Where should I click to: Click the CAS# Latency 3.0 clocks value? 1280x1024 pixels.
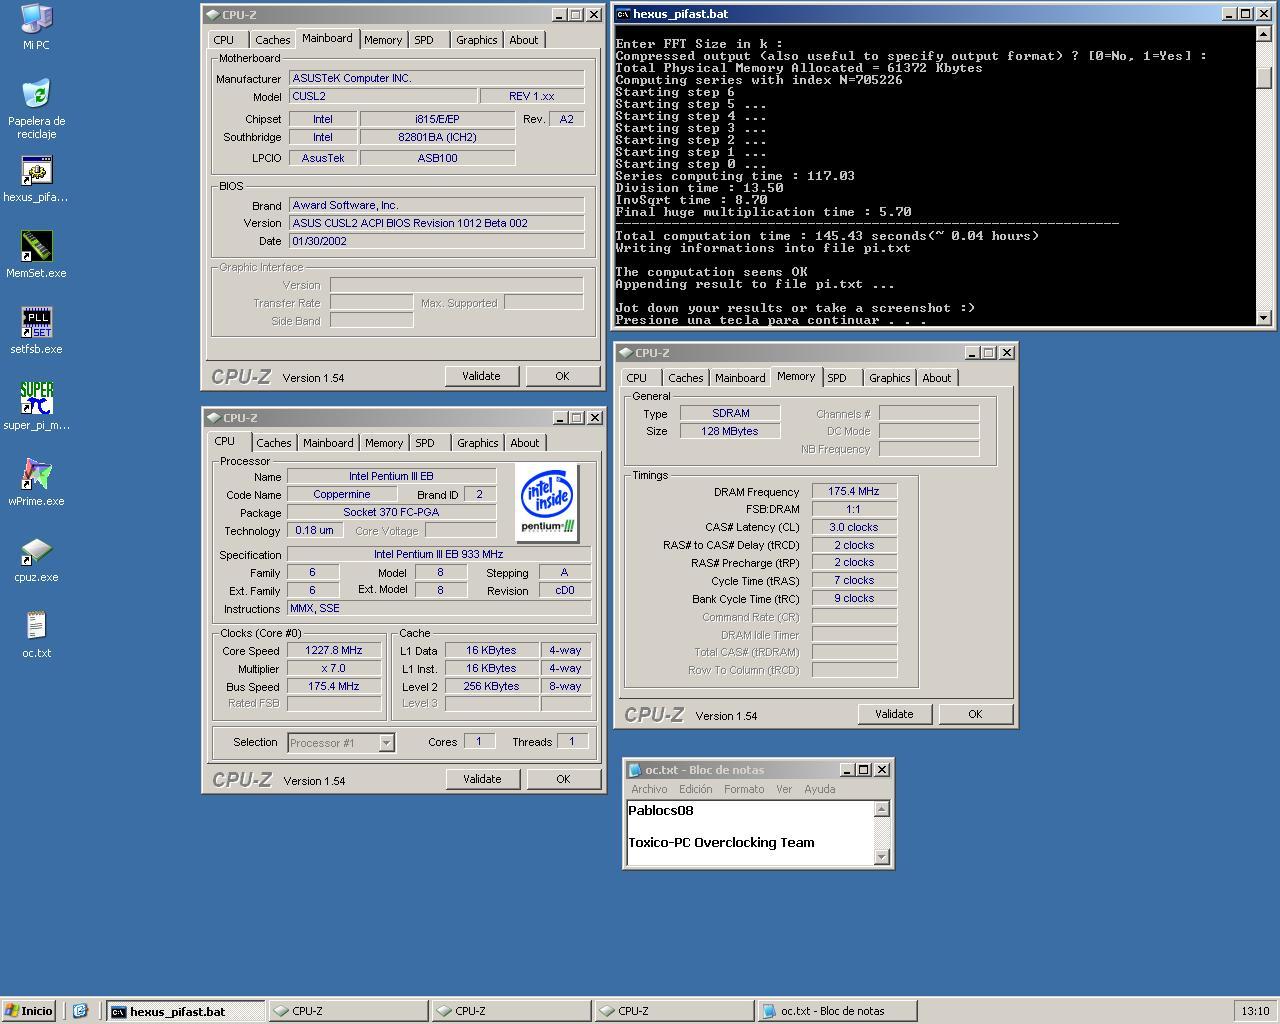pyautogui.click(x=854, y=527)
